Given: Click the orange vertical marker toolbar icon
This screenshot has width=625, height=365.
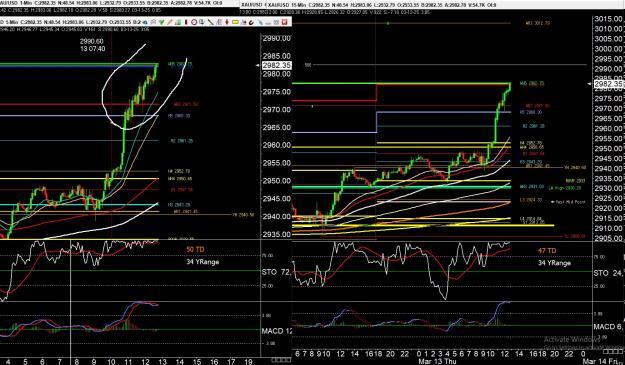Looking at the screenshot, I should pyautogui.click(x=227, y=22).
